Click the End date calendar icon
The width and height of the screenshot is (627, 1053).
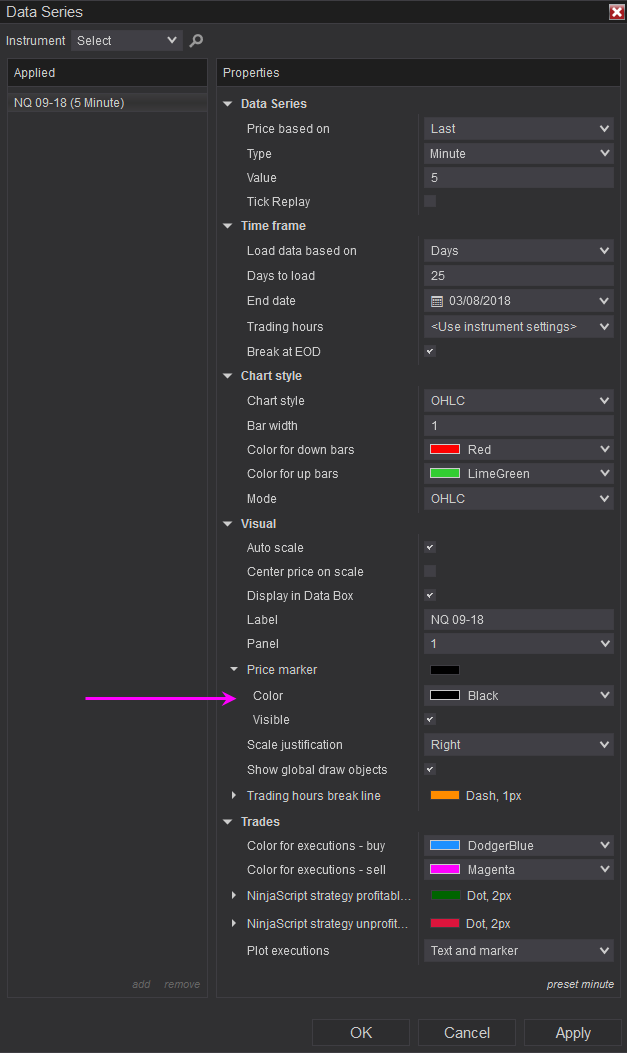coord(437,301)
